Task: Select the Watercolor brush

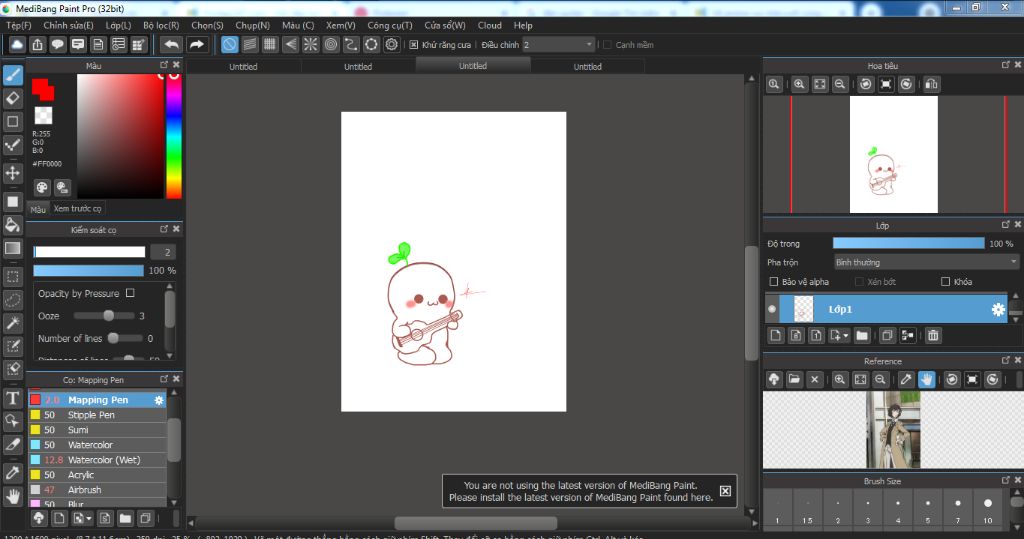Action: [x=90, y=445]
